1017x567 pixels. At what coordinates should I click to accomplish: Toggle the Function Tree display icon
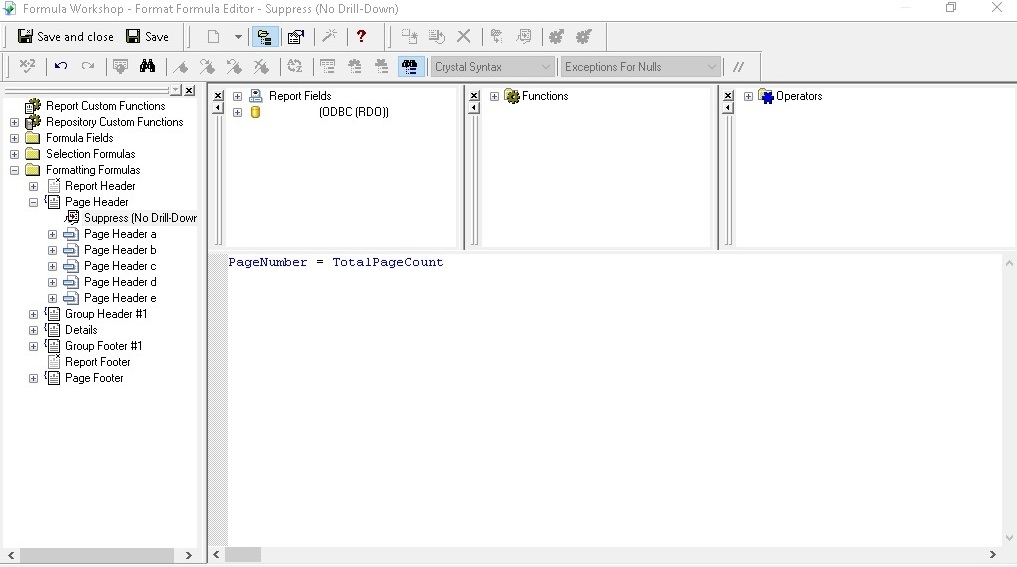pos(355,66)
